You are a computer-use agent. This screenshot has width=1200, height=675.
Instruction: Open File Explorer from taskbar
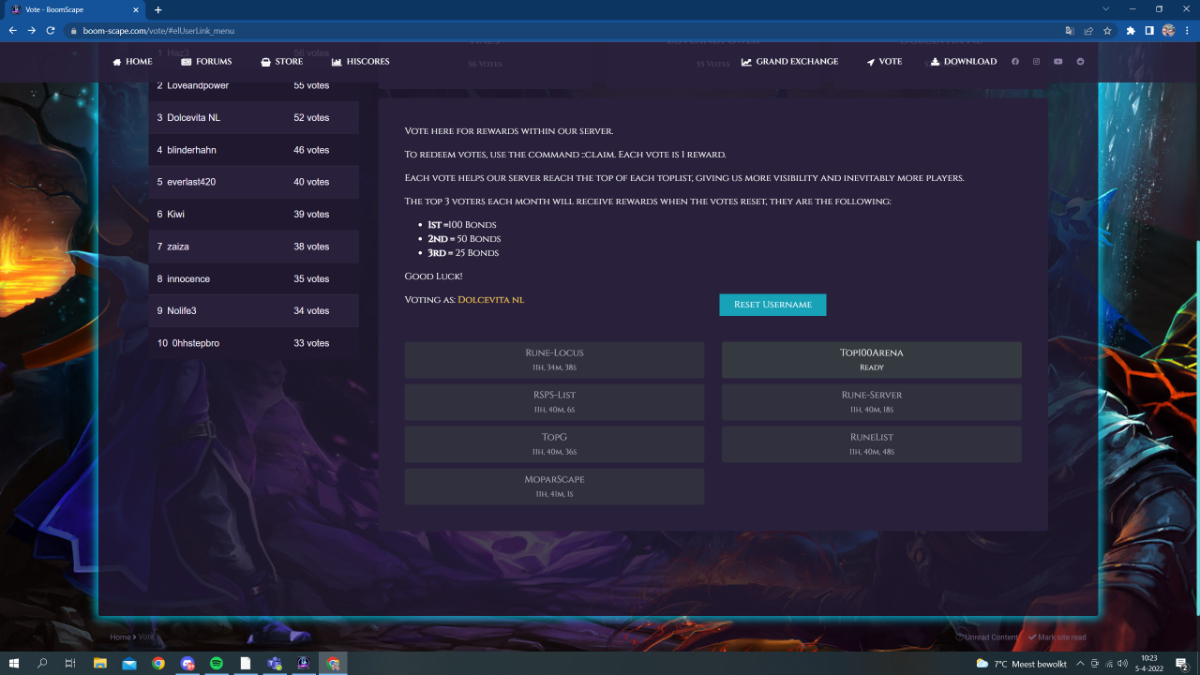click(x=100, y=663)
